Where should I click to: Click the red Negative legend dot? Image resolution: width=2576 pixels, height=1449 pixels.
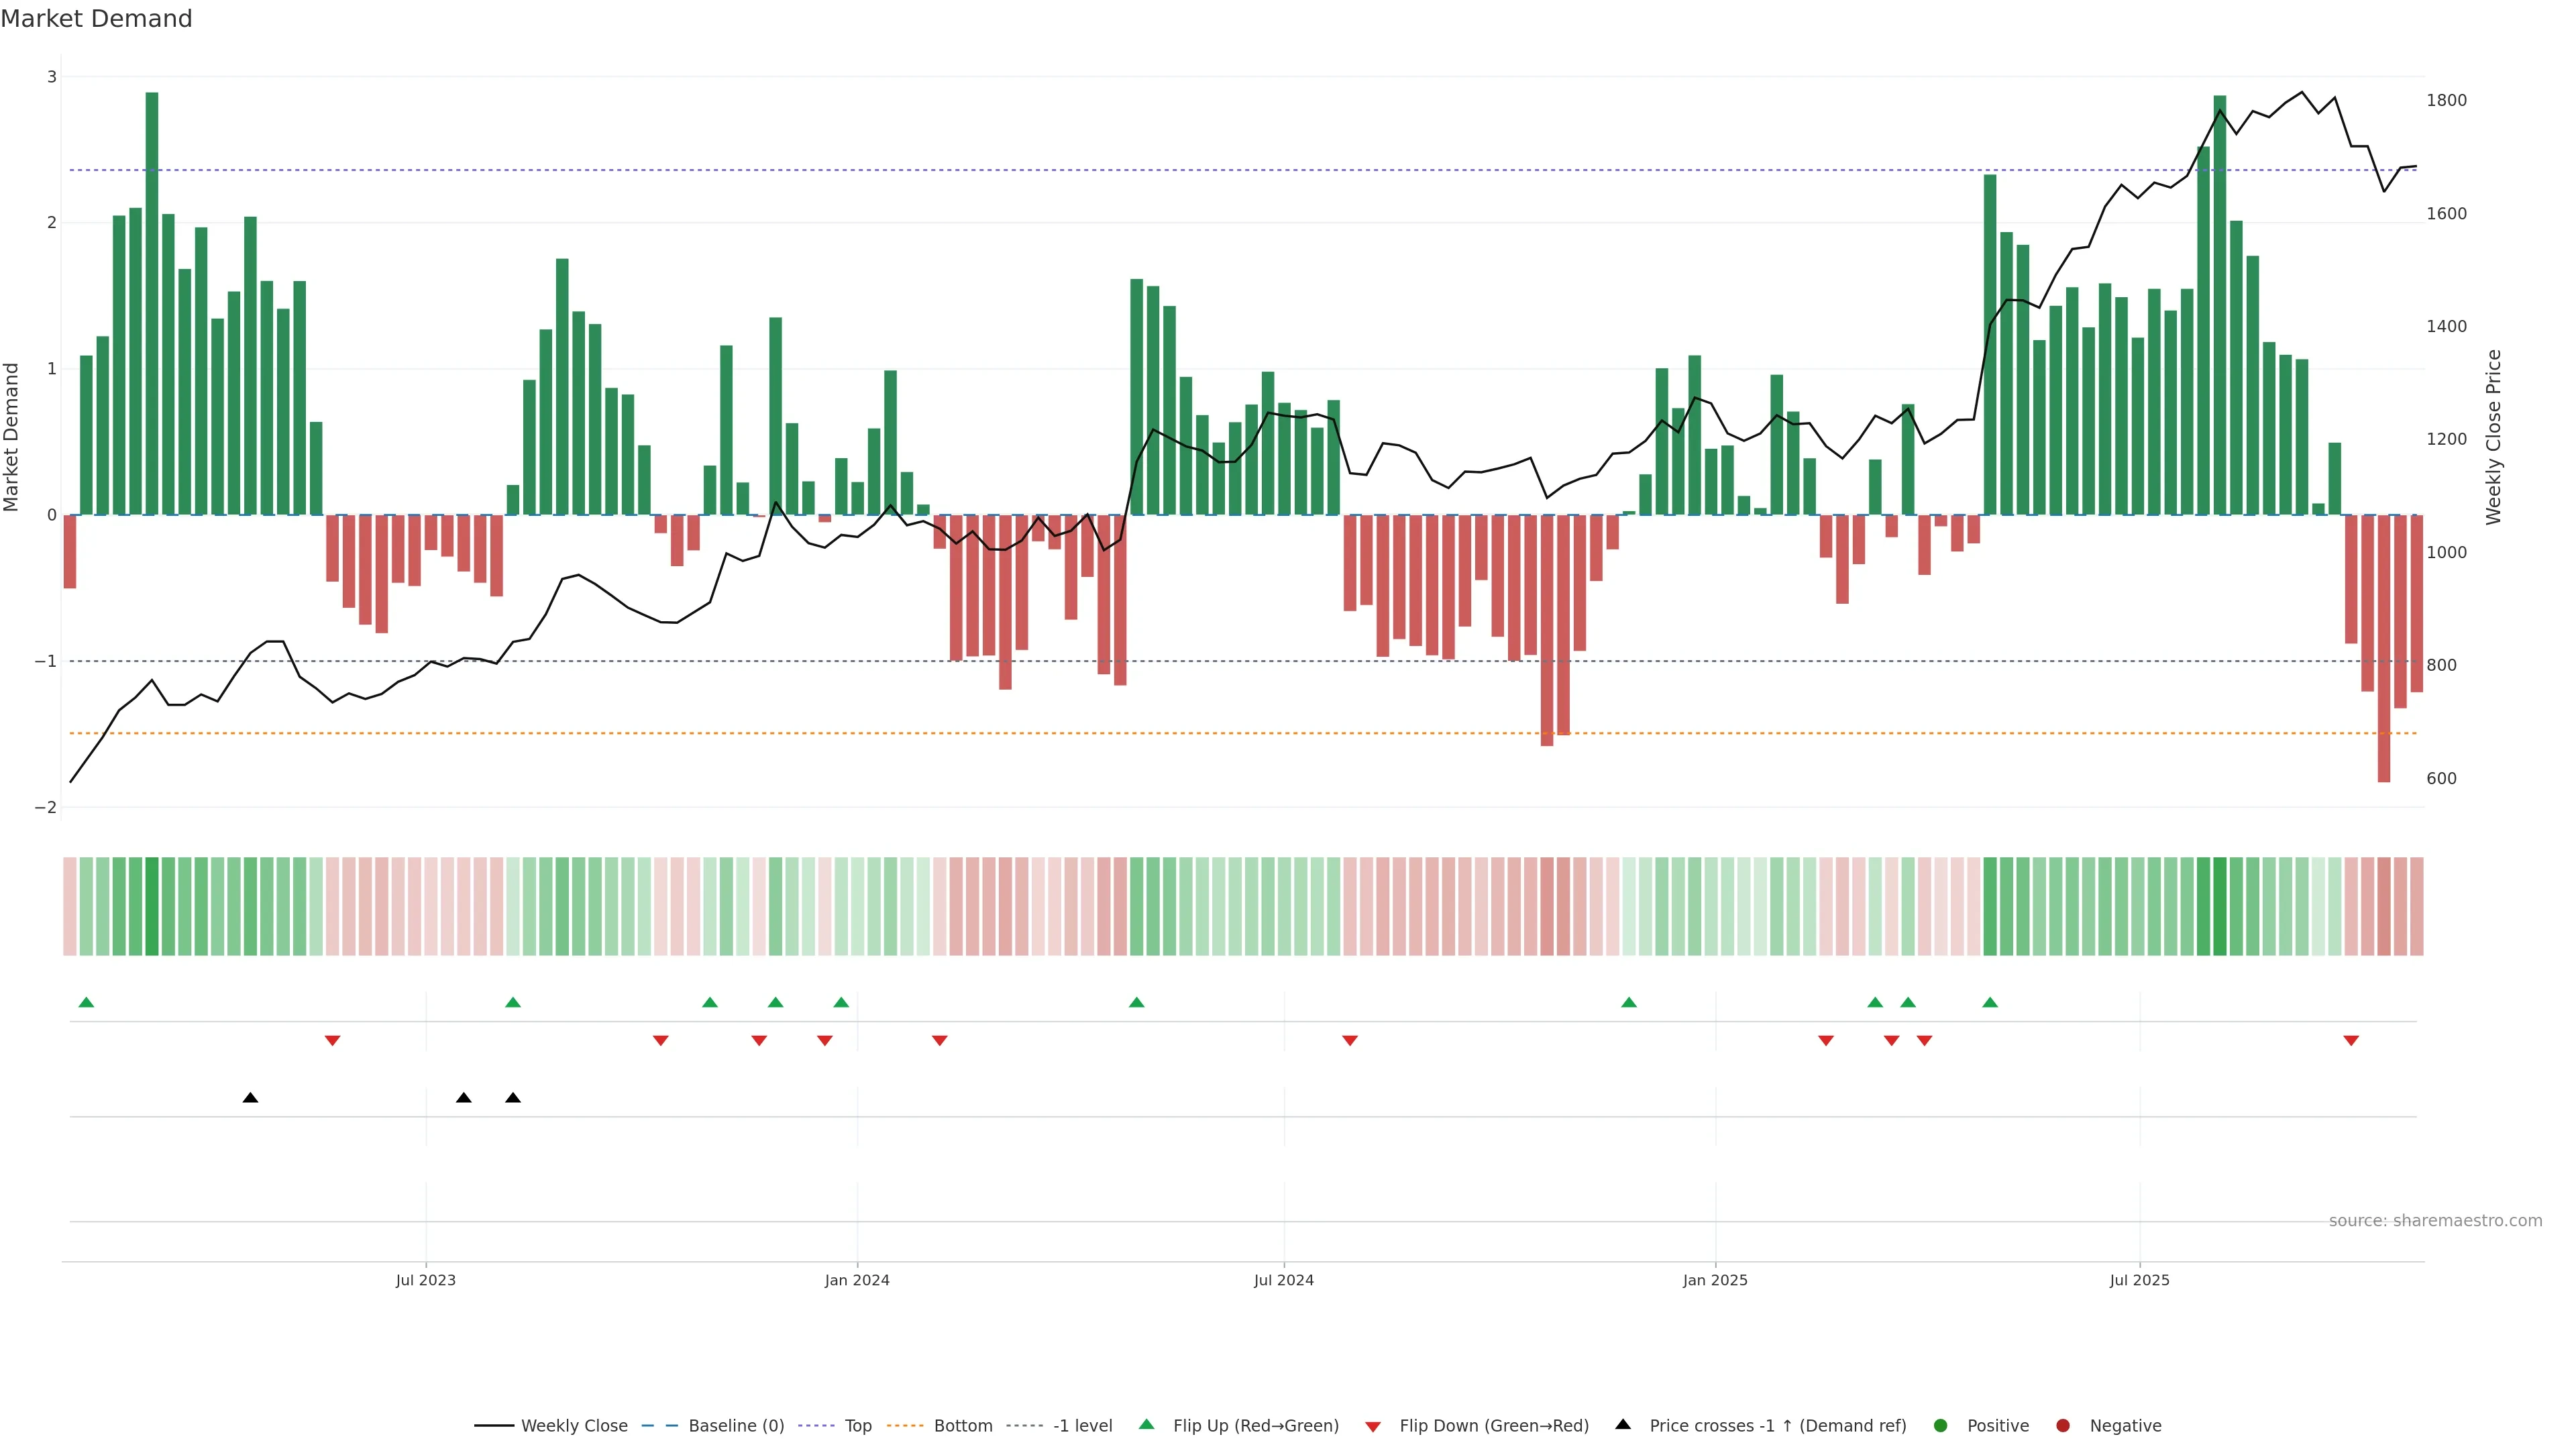2062,1425
